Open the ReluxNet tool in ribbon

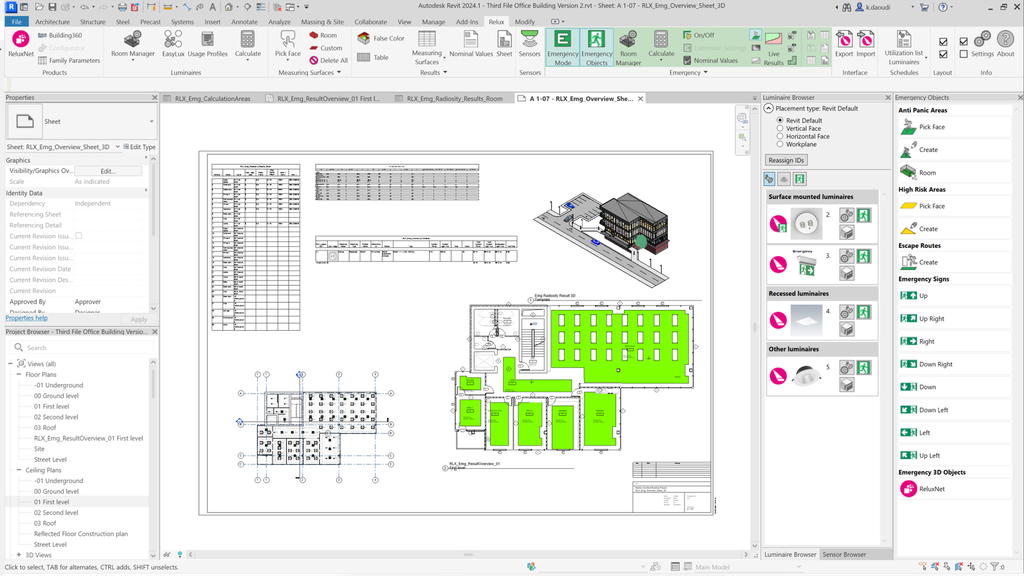coord(20,44)
